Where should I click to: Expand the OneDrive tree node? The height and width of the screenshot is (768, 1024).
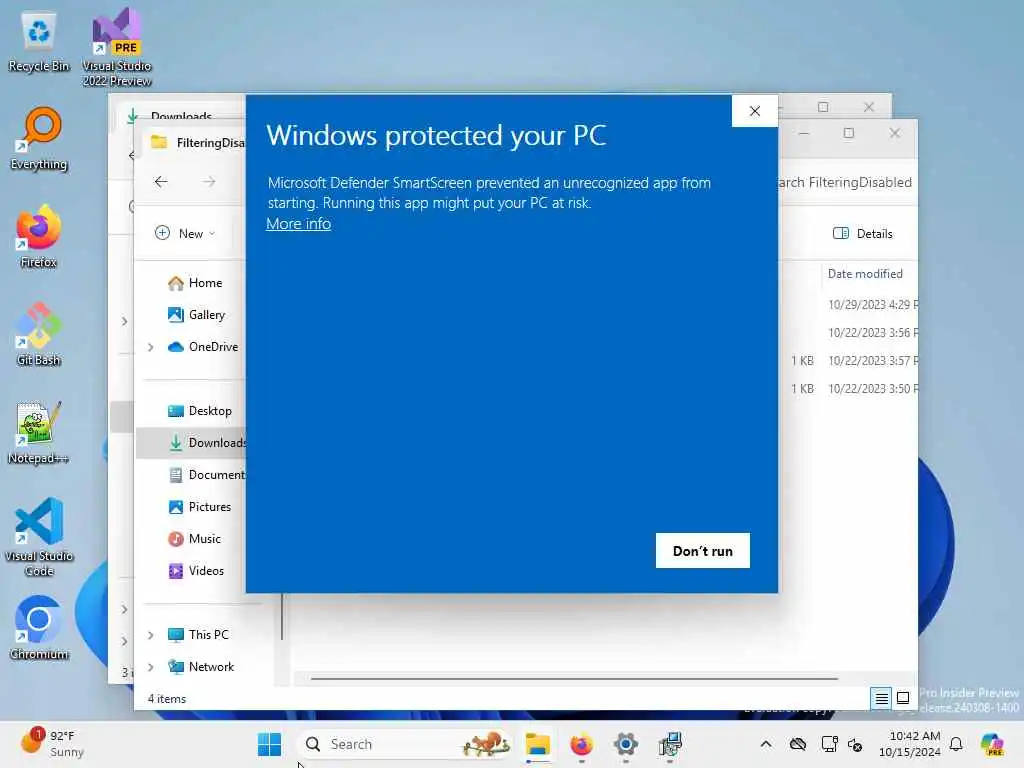[x=151, y=347]
